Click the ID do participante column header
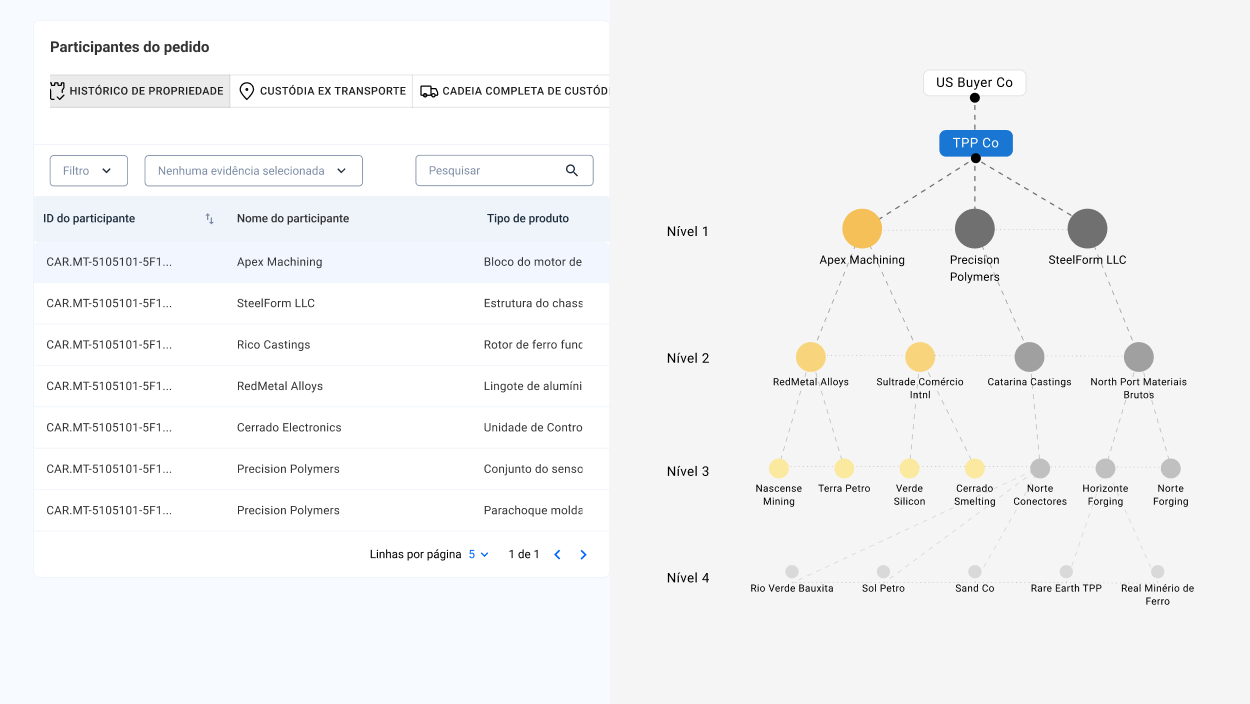This screenshot has height=704, width=1250. click(x=89, y=218)
